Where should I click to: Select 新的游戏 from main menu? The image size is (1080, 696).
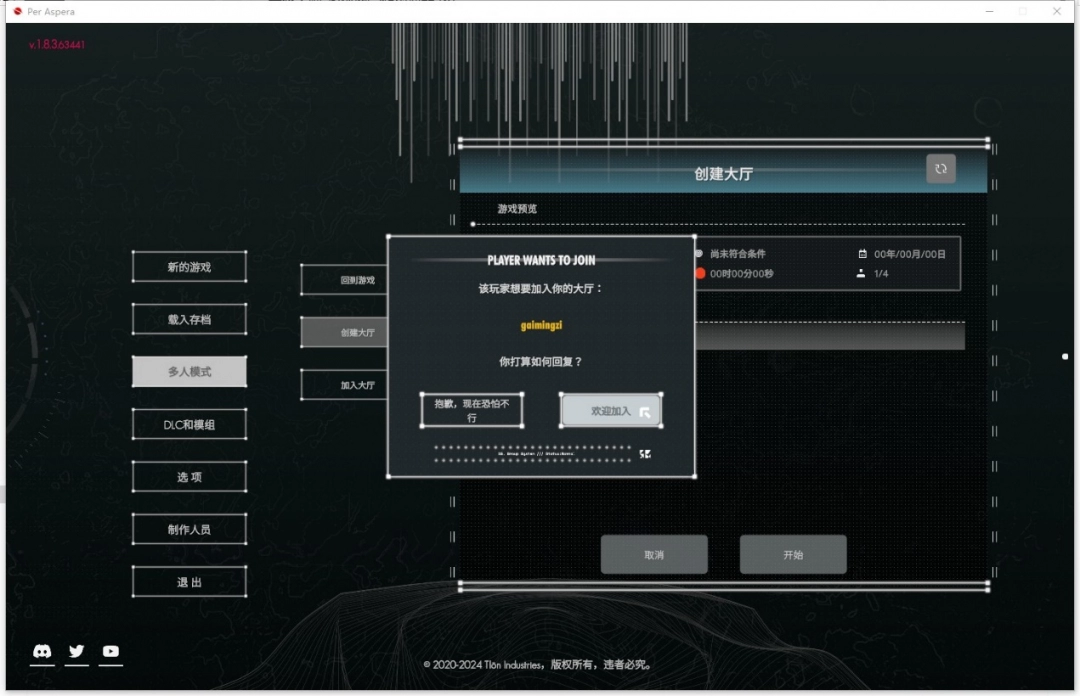[x=189, y=267]
